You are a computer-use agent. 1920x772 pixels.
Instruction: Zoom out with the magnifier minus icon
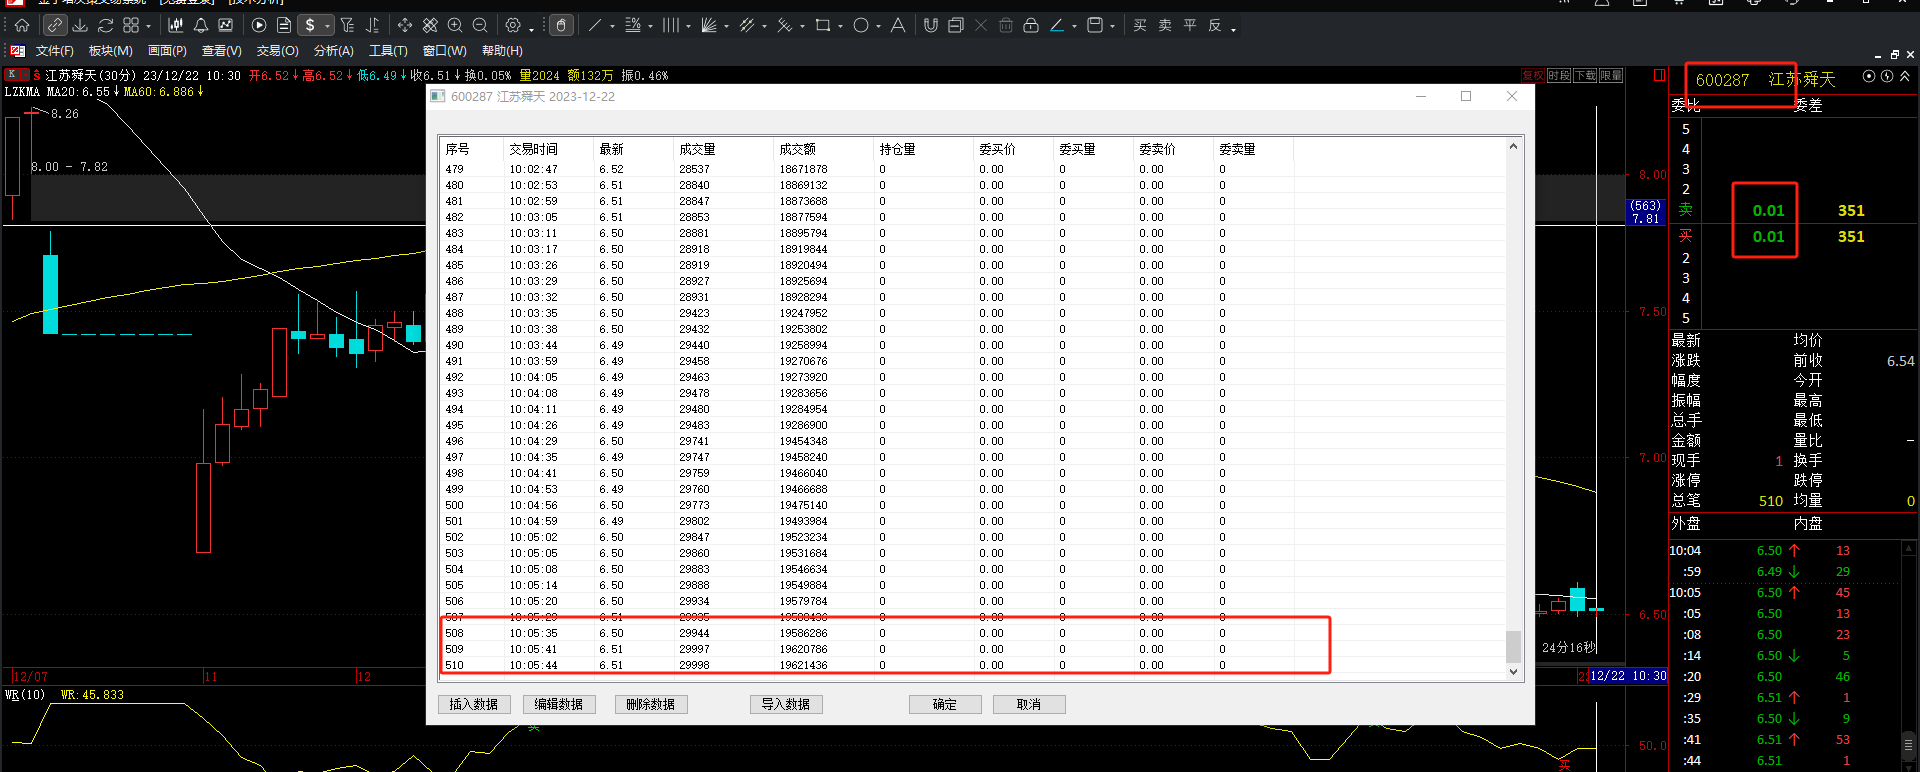(480, 25)
